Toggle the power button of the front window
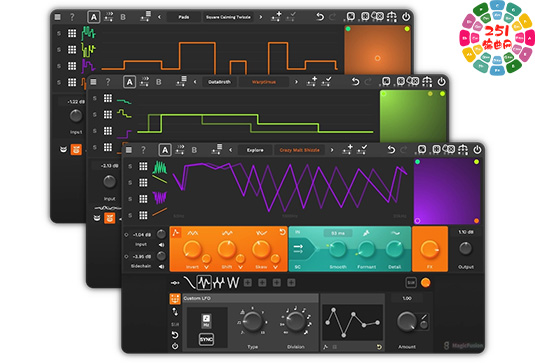The width and height of the screenshot is (535, 363). 477,149
